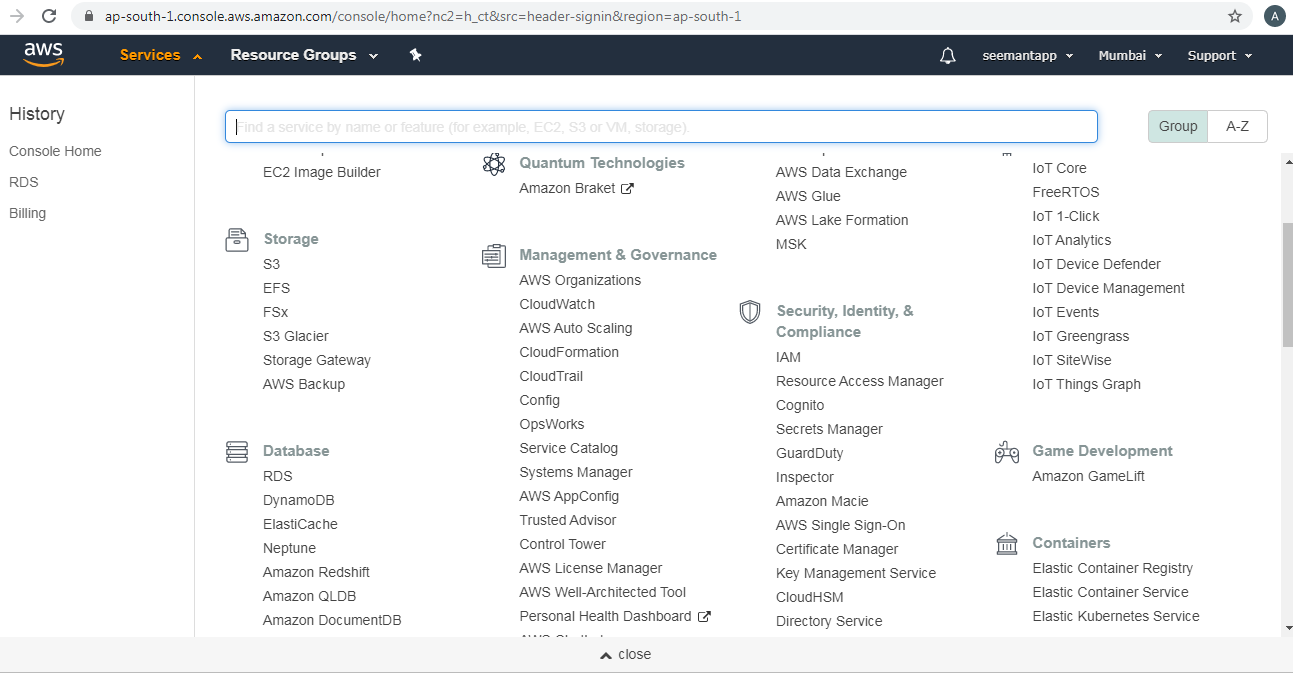
Task: Open GuardDuty service
Action: (809, 453)
